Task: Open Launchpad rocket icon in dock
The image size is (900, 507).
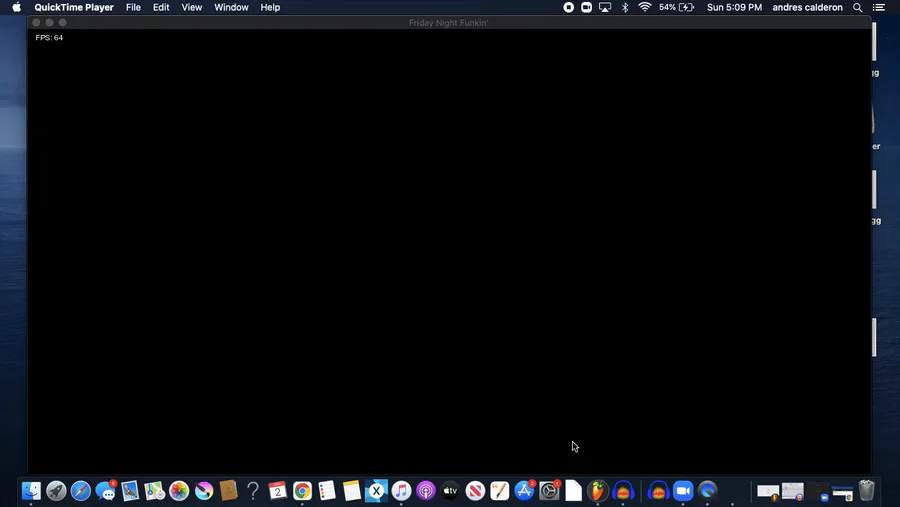Action: 56,491
